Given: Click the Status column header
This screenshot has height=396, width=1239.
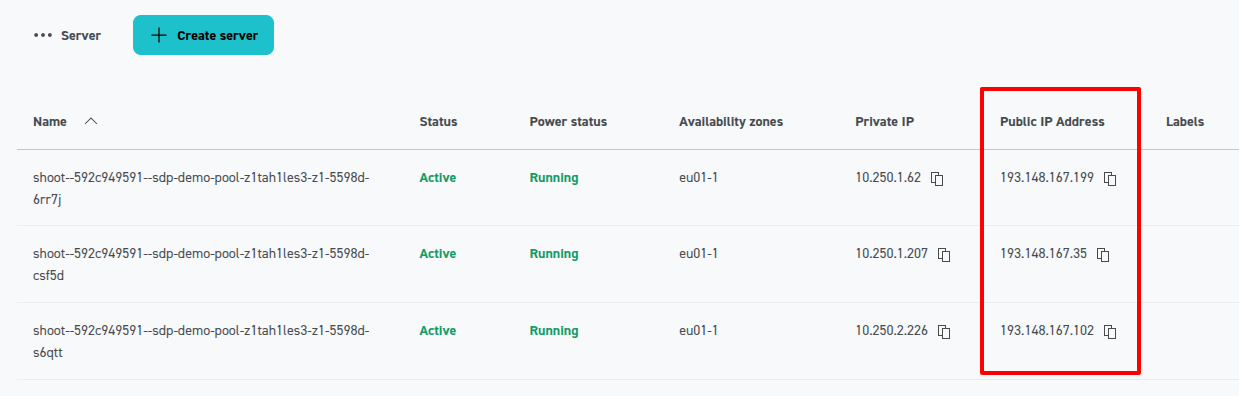Looking at the screenshot, I should 438,122.
